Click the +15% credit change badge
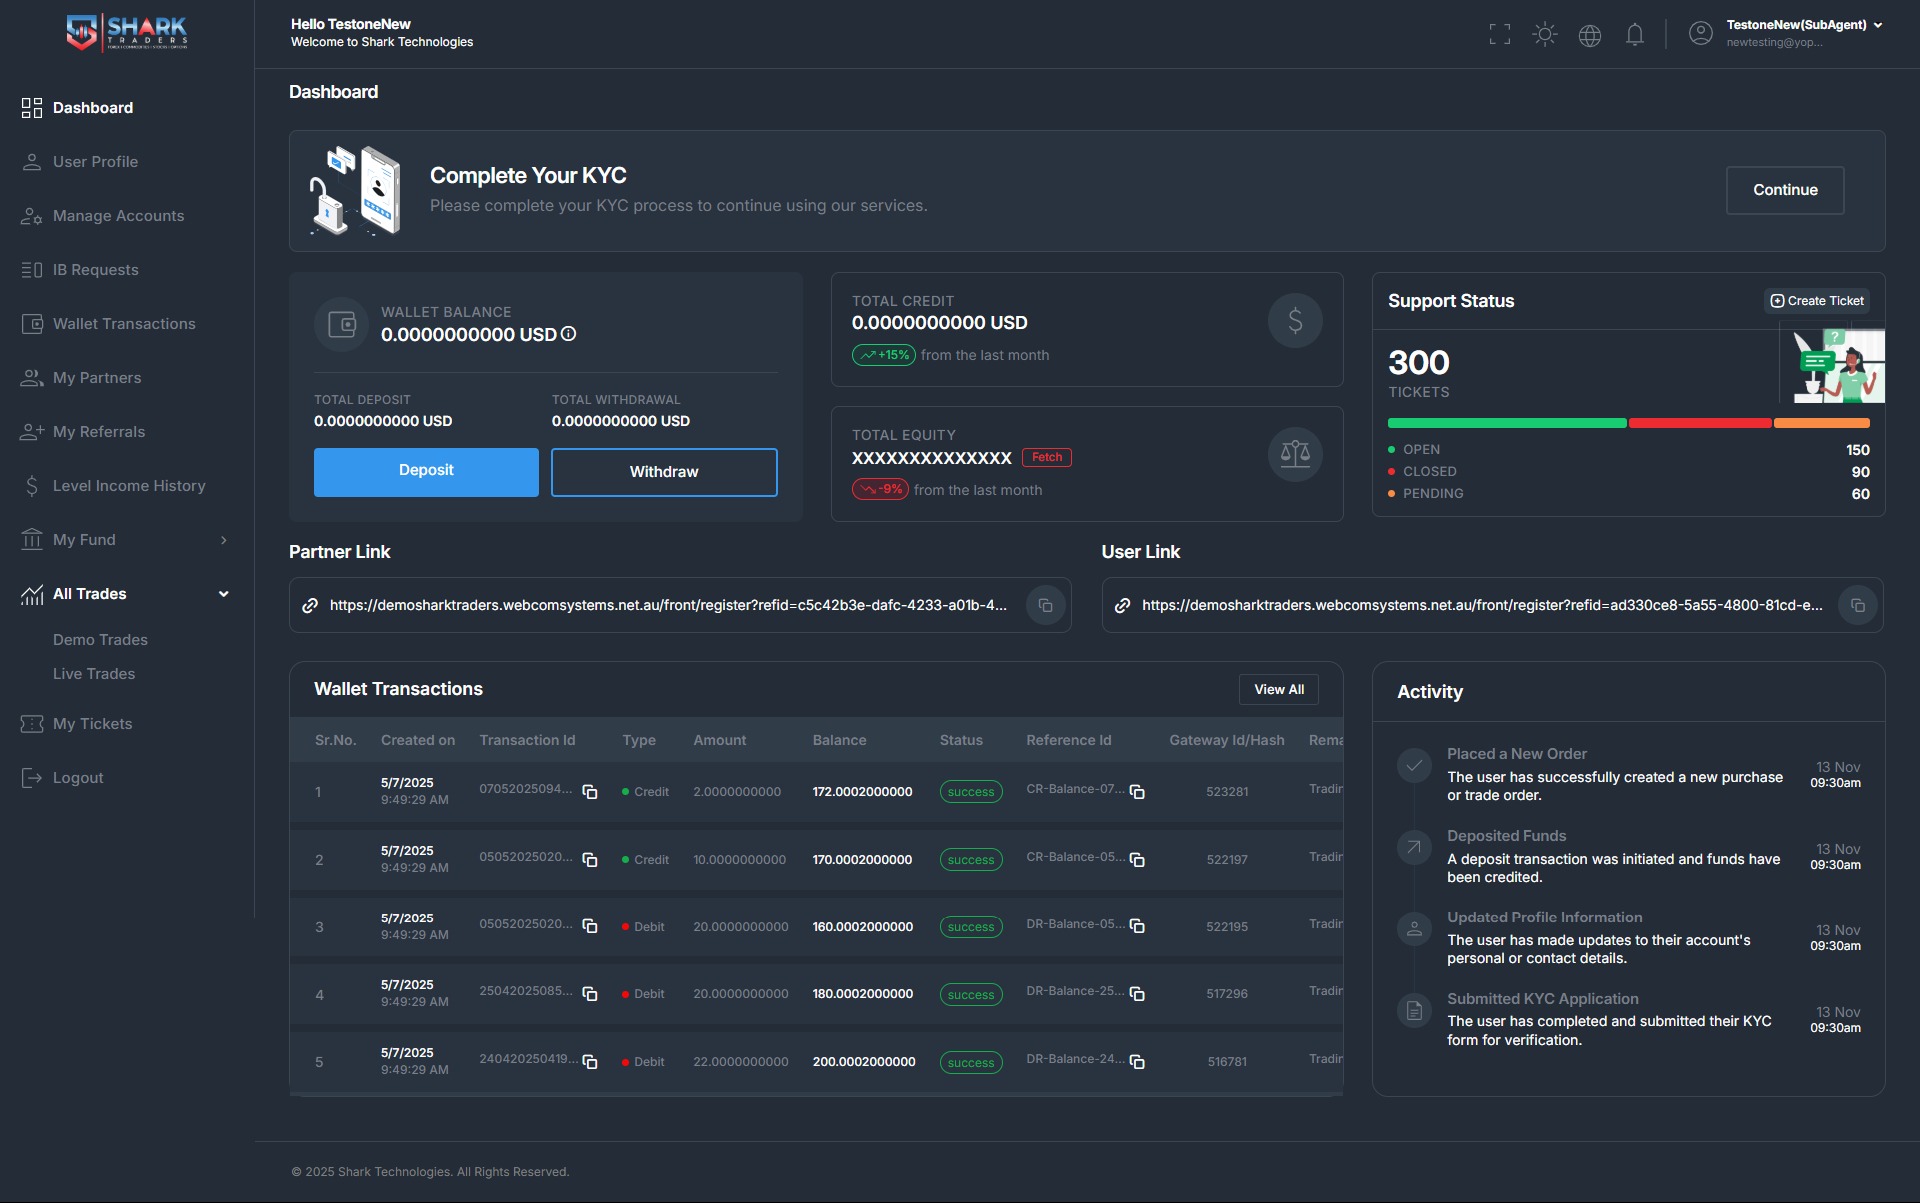The image size is (1920, 1203). [884, 355]
